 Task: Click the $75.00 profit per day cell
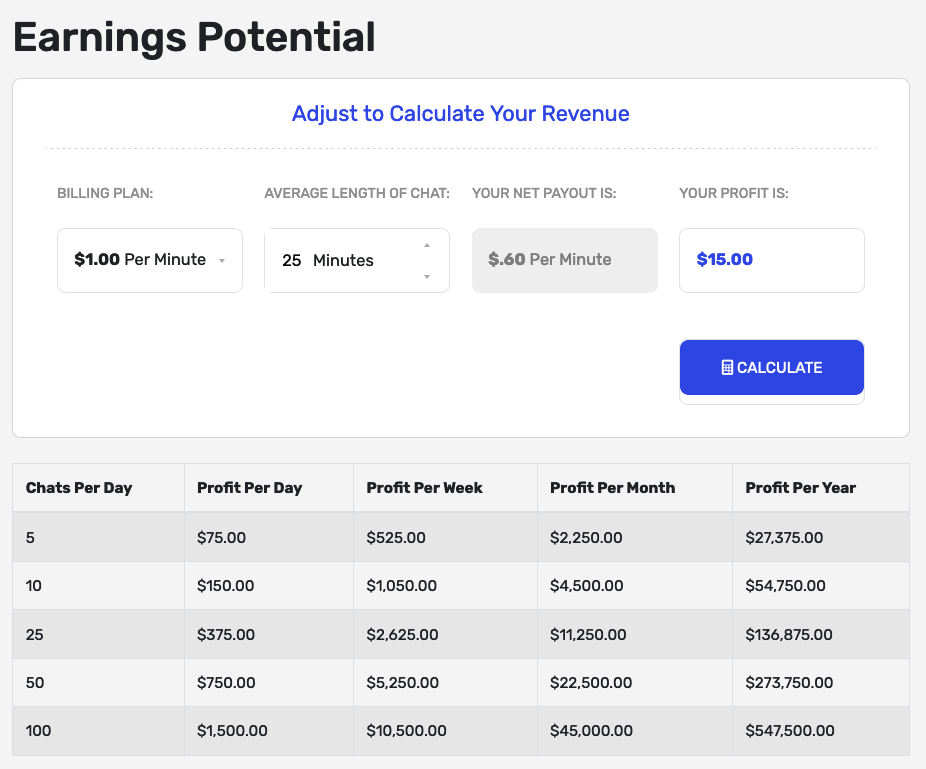click(x=269, y=537)
